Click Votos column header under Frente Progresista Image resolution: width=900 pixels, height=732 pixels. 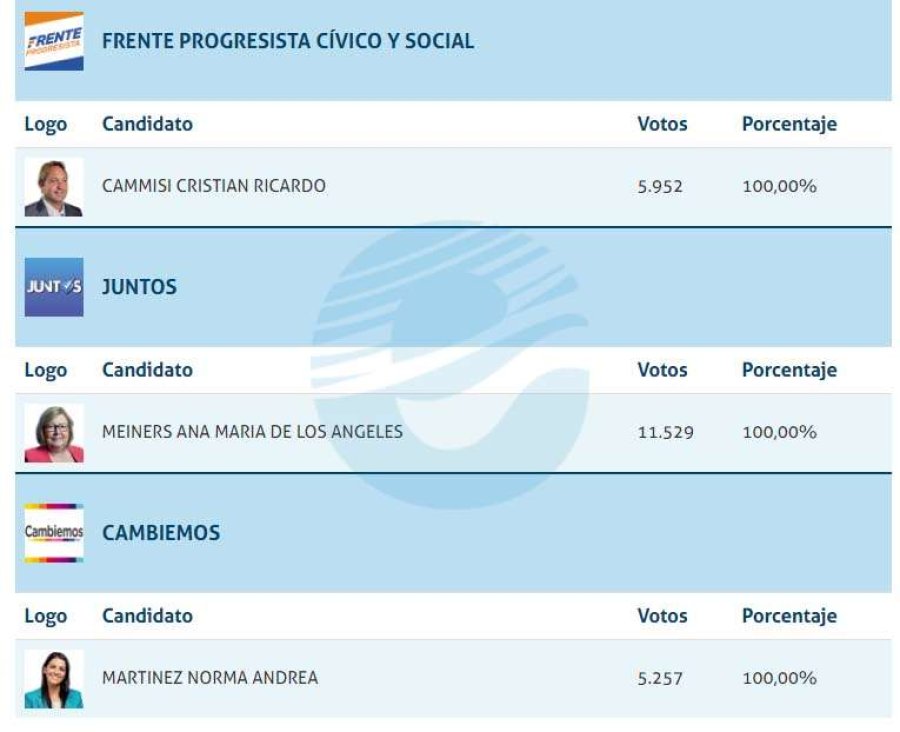(662, 125)
